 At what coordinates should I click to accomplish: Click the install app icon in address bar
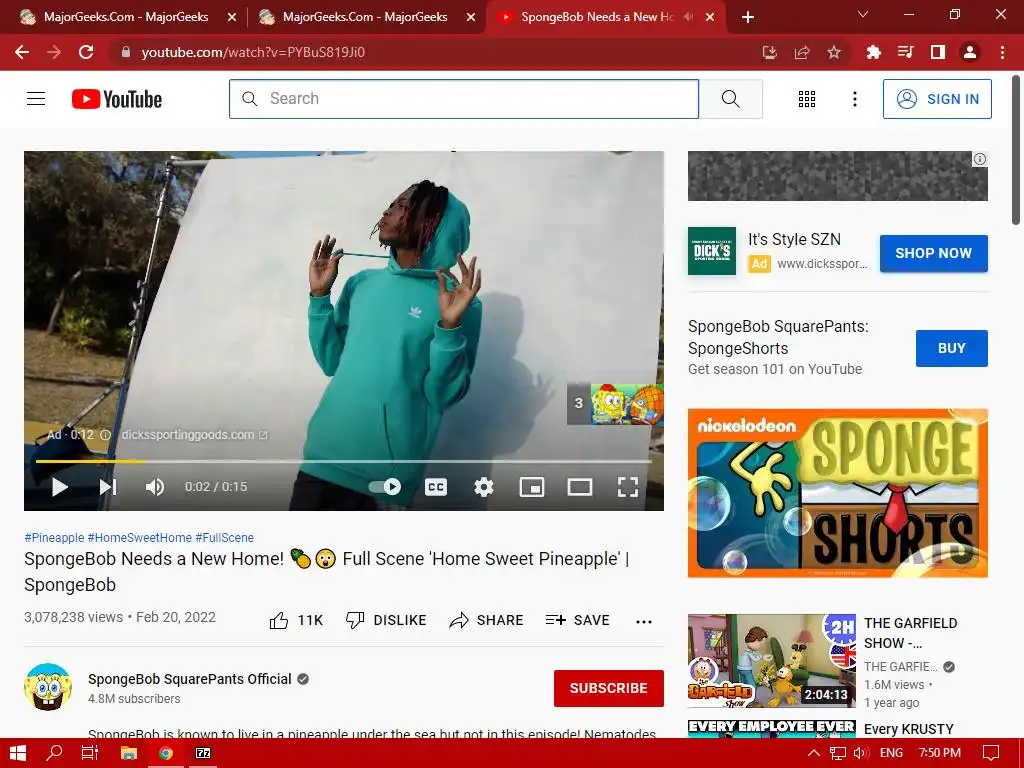click(x=770, y=52)
